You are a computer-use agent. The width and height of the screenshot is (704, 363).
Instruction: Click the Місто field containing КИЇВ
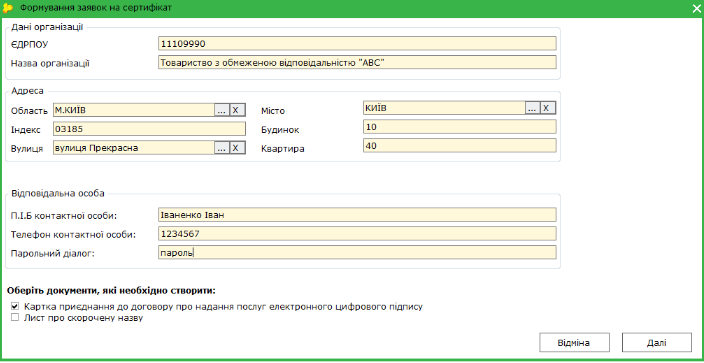[444, 108]
